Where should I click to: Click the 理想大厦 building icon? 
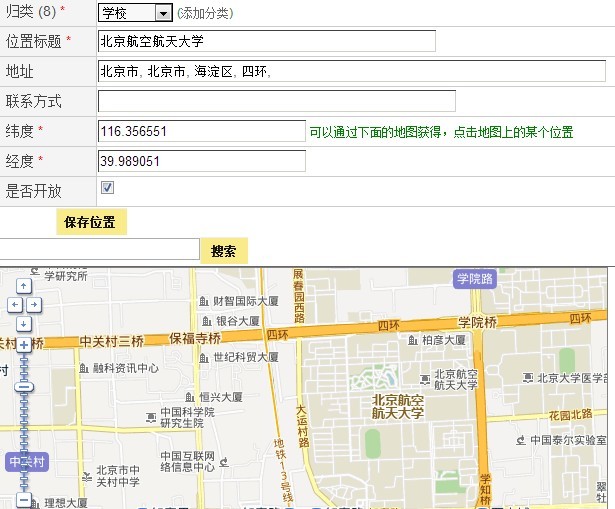coord(35,503)
